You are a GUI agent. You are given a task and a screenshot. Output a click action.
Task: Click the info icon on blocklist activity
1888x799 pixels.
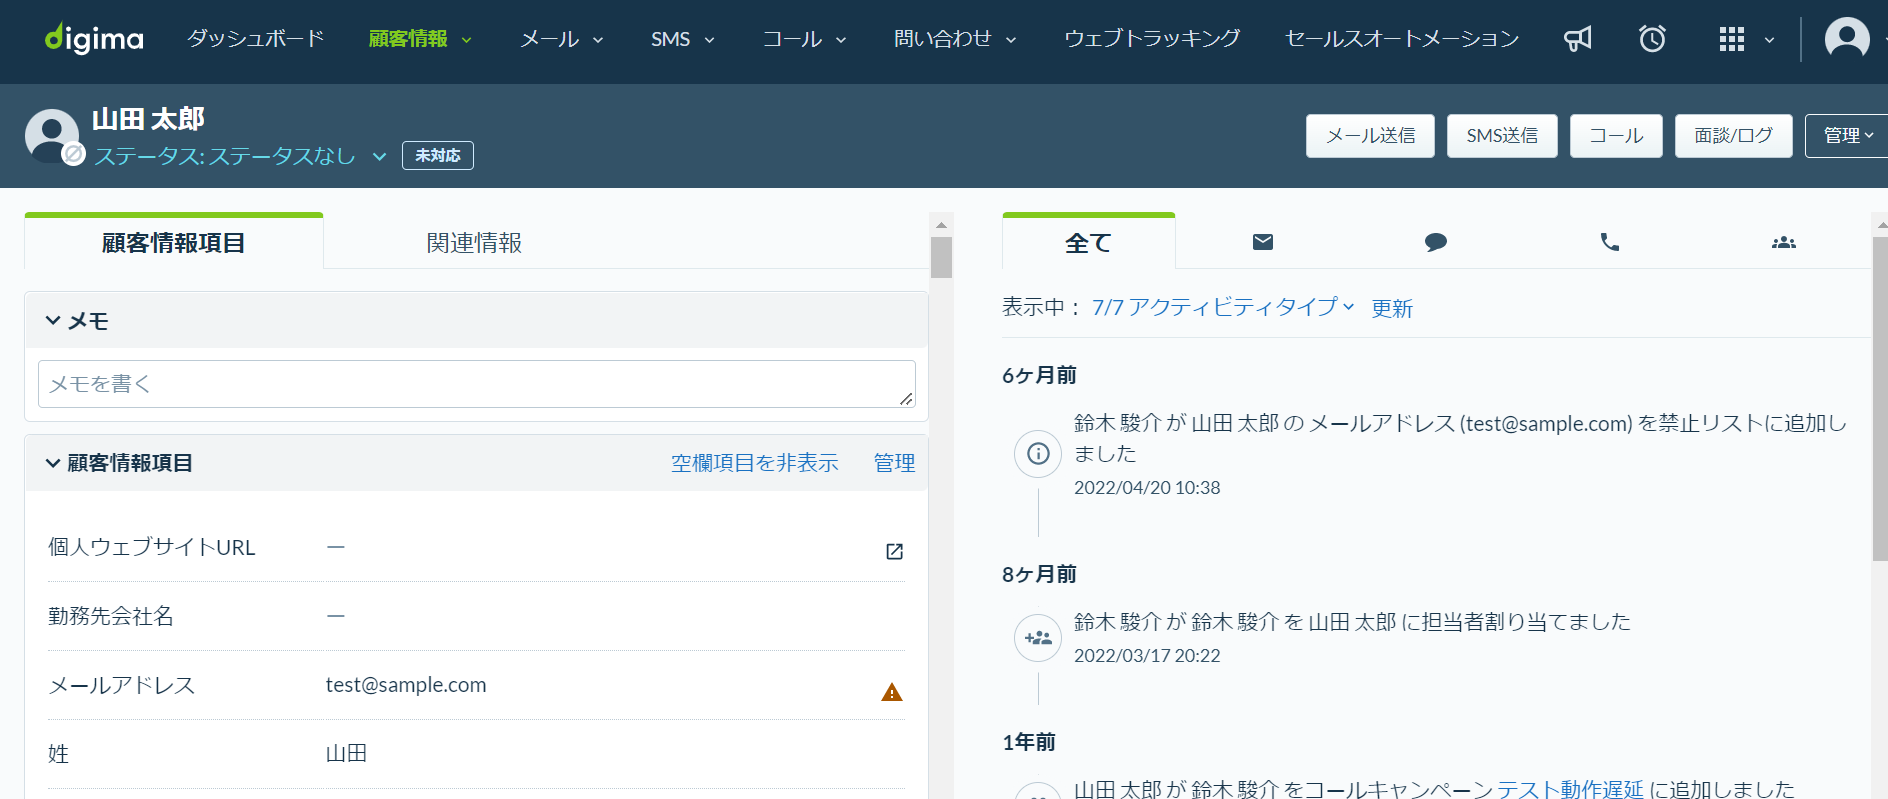1038,454
